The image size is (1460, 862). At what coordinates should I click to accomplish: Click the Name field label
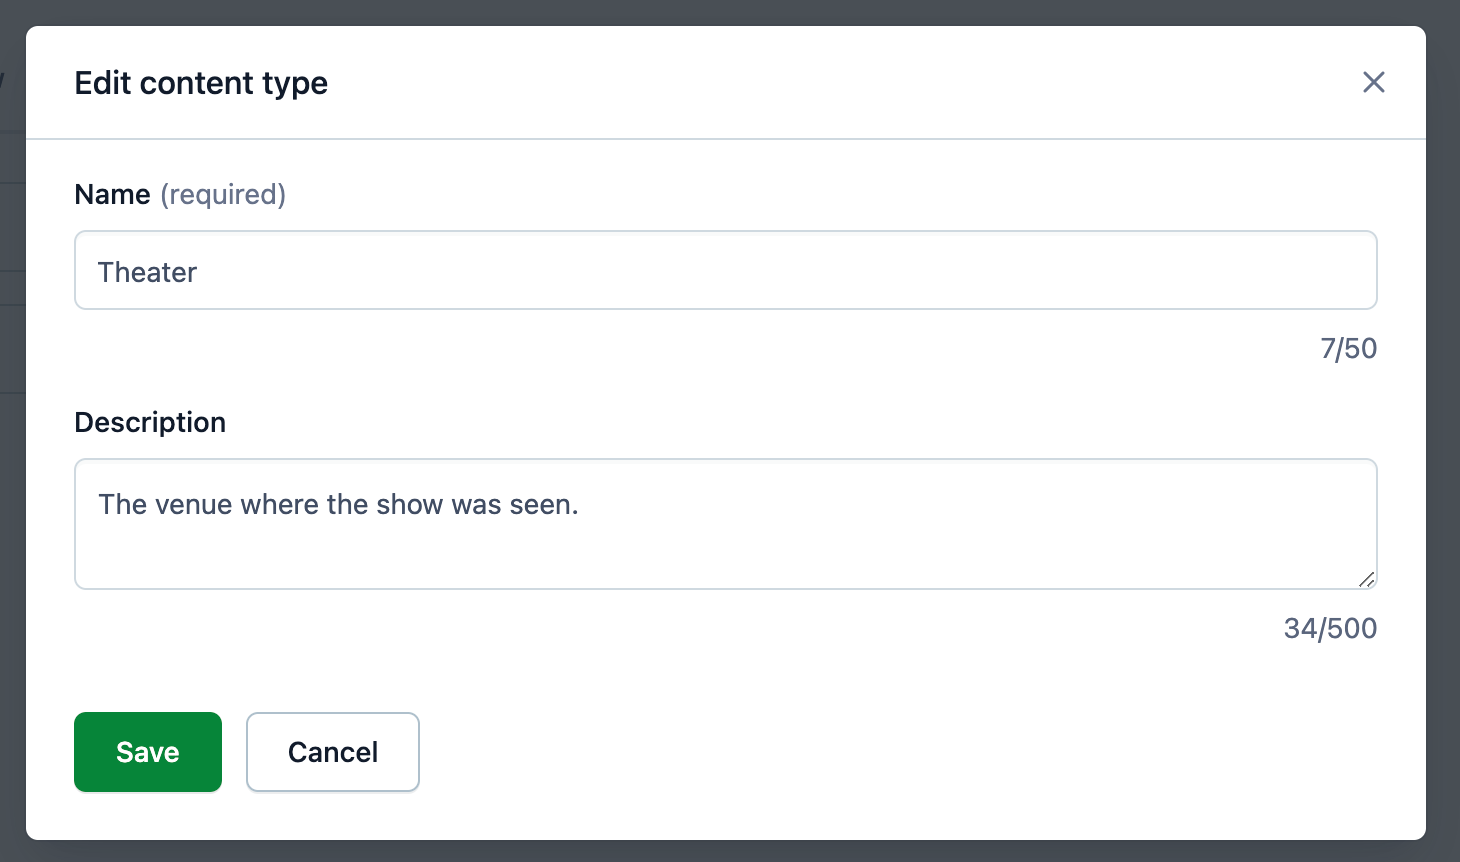pyautogui.click(x=112, y=194)
